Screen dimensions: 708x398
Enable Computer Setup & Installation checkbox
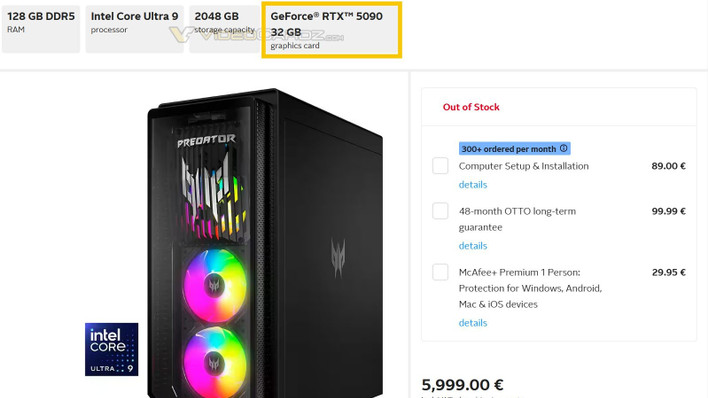click(x=440, y=166)
